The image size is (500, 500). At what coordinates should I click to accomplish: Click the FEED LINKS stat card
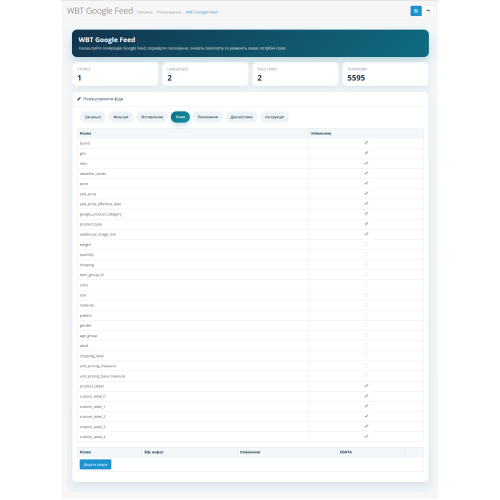point(295,74)
